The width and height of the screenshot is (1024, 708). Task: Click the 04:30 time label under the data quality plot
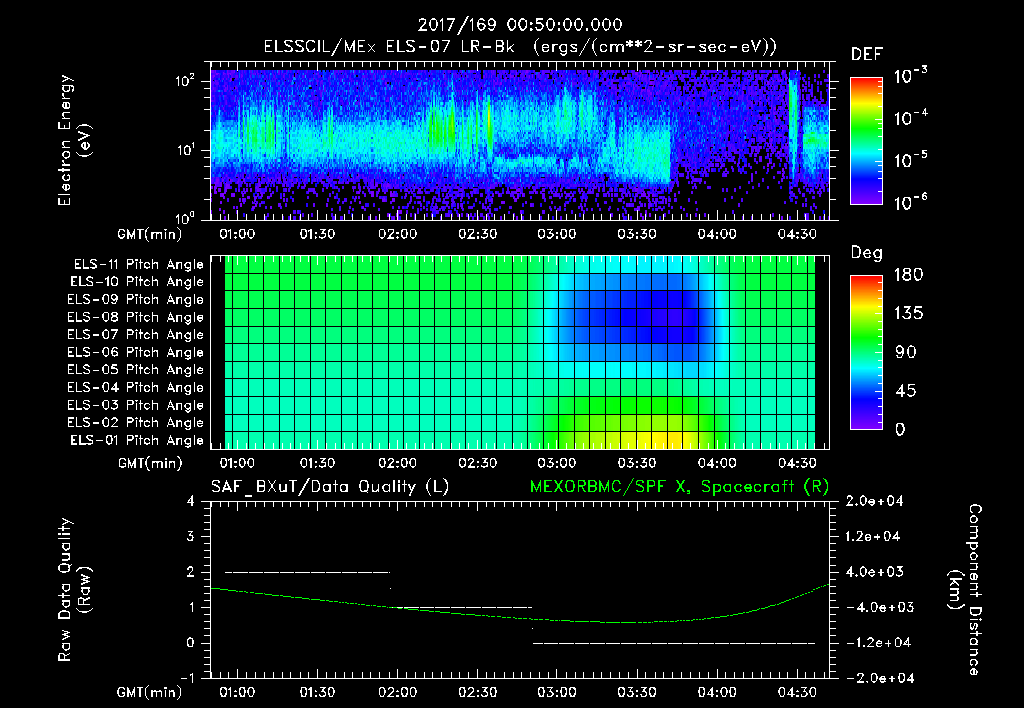pyautogui.click(x=797, y=692)
